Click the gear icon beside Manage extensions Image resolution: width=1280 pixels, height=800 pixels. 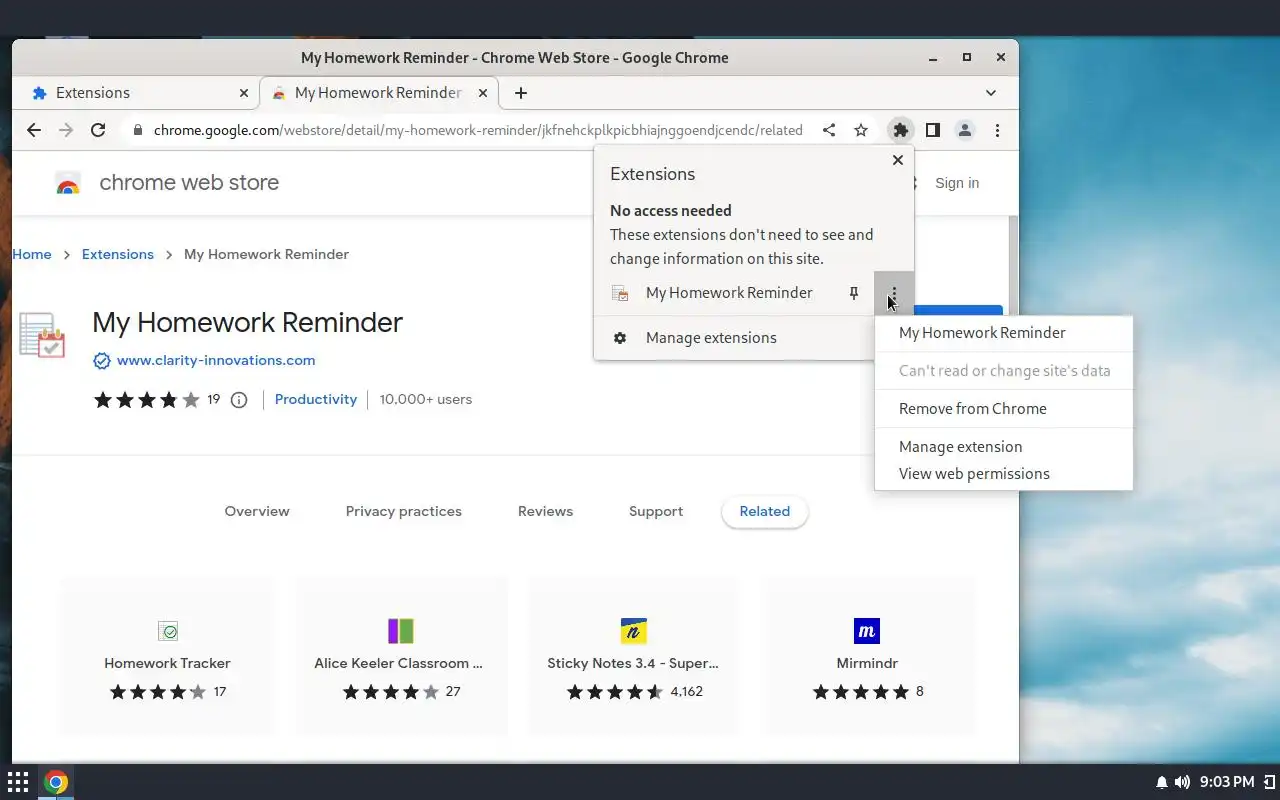(x=620, y=338)
